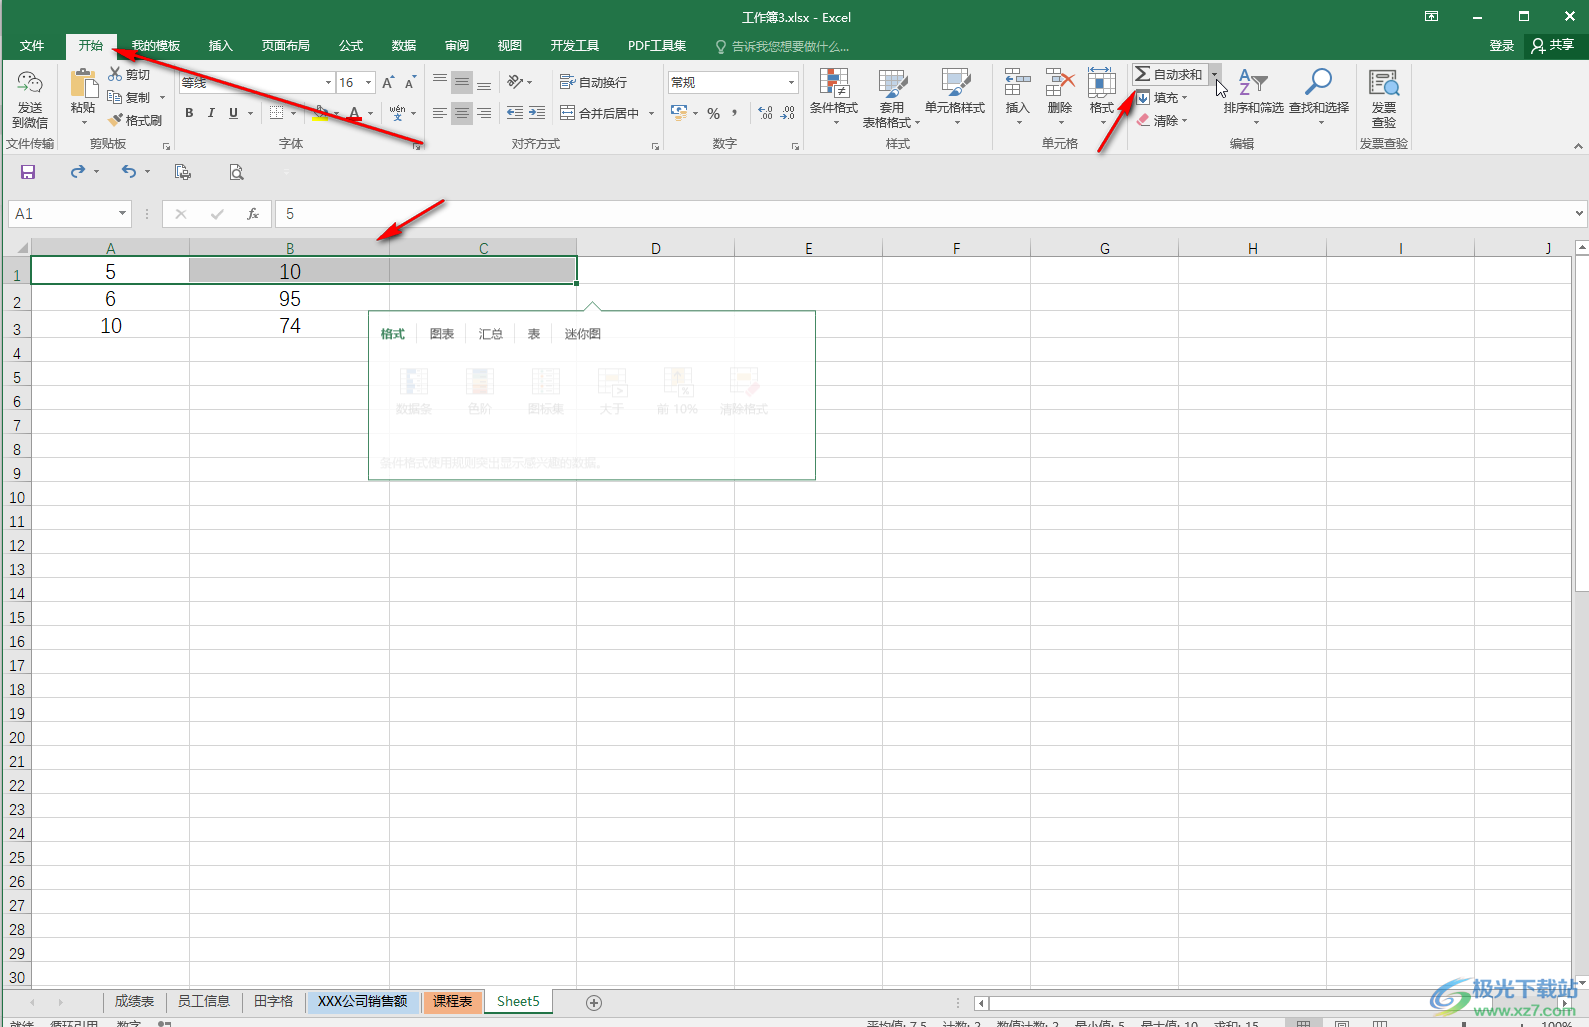Image resolution: width=1589 pixels, height=1027 pixels.
Task: Open the font size dropdown showing 16
Action: (369, 82)
